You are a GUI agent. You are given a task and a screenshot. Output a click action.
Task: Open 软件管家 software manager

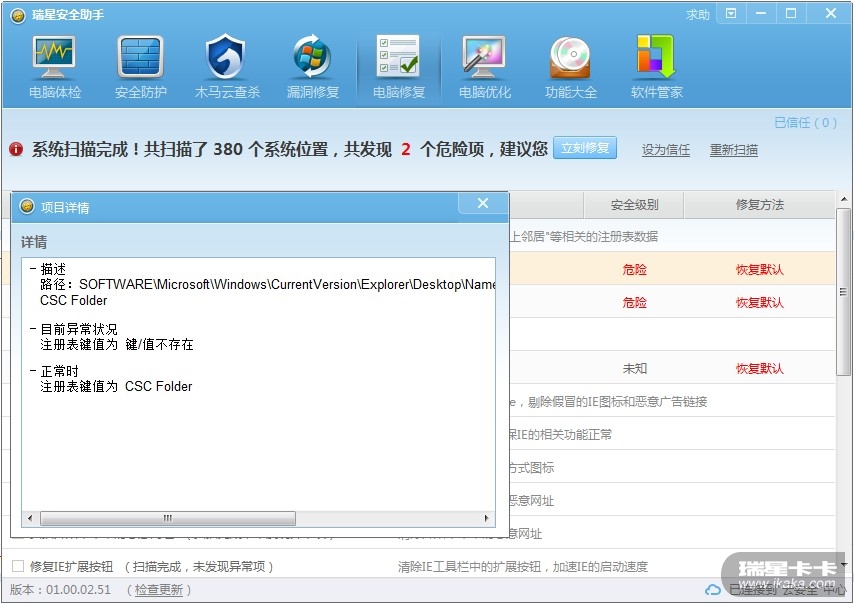click(x=657, y=67)
